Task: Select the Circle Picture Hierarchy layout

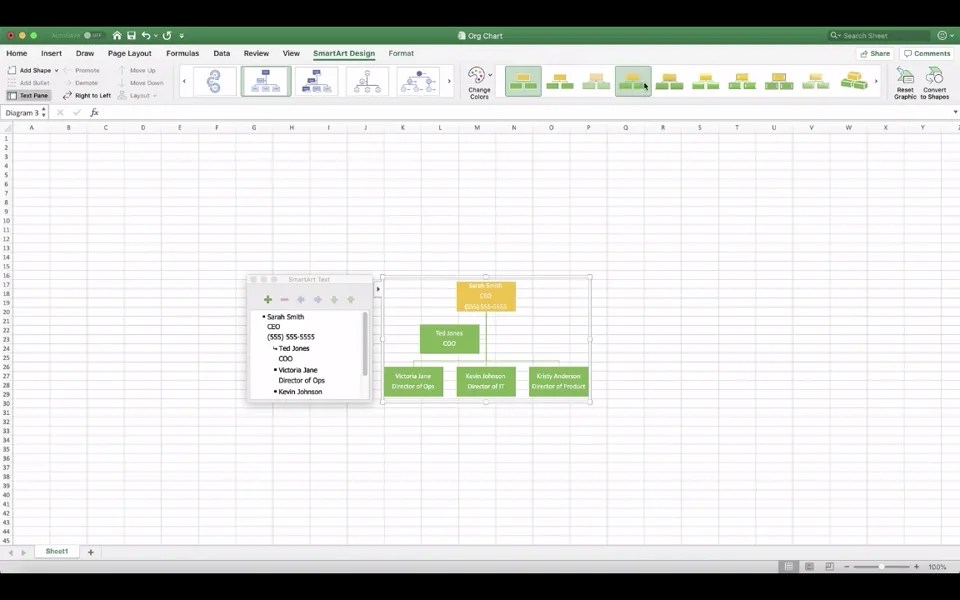Action: tap(418, 81)
